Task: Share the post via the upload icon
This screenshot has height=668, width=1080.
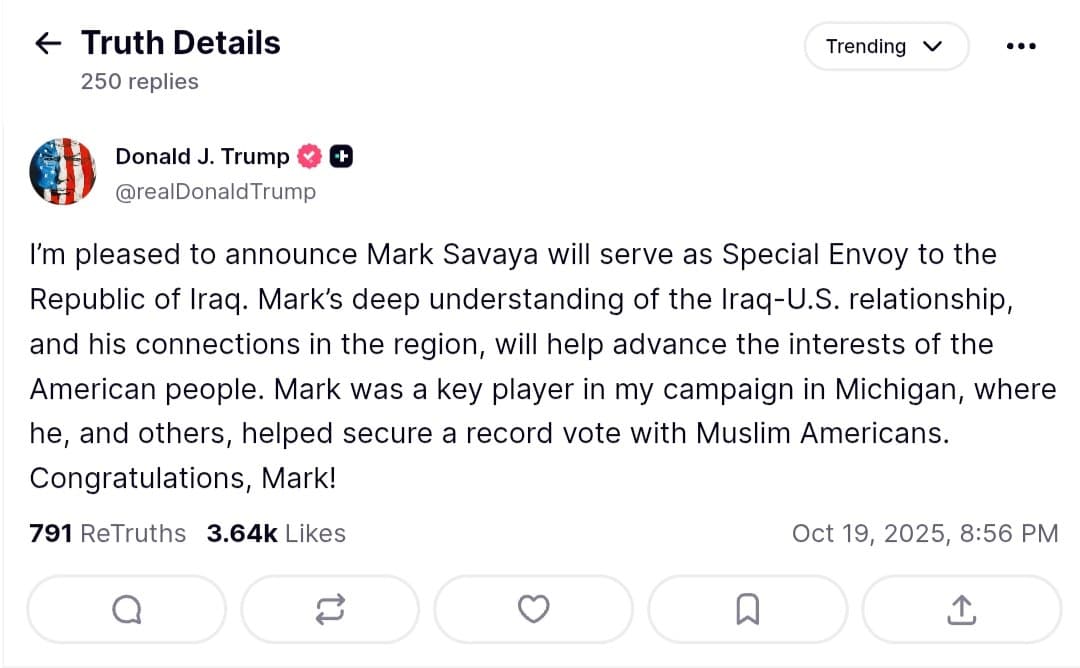Action: click(x=960, y=608)
